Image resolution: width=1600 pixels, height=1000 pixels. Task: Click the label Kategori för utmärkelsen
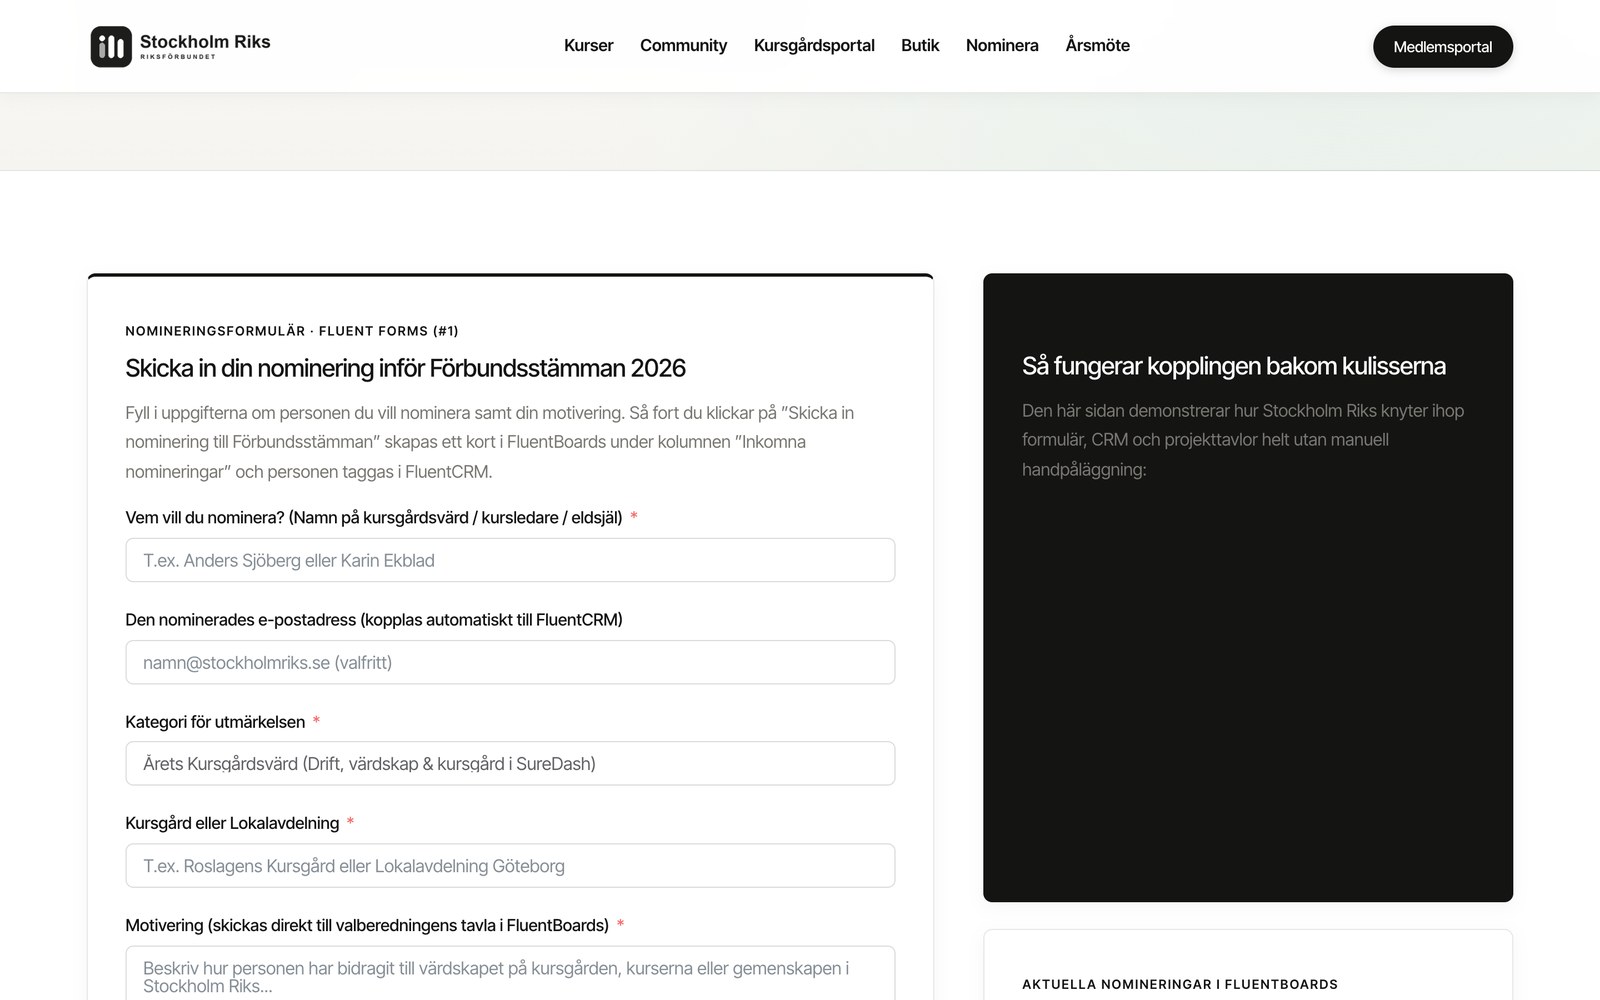point(215,721)
